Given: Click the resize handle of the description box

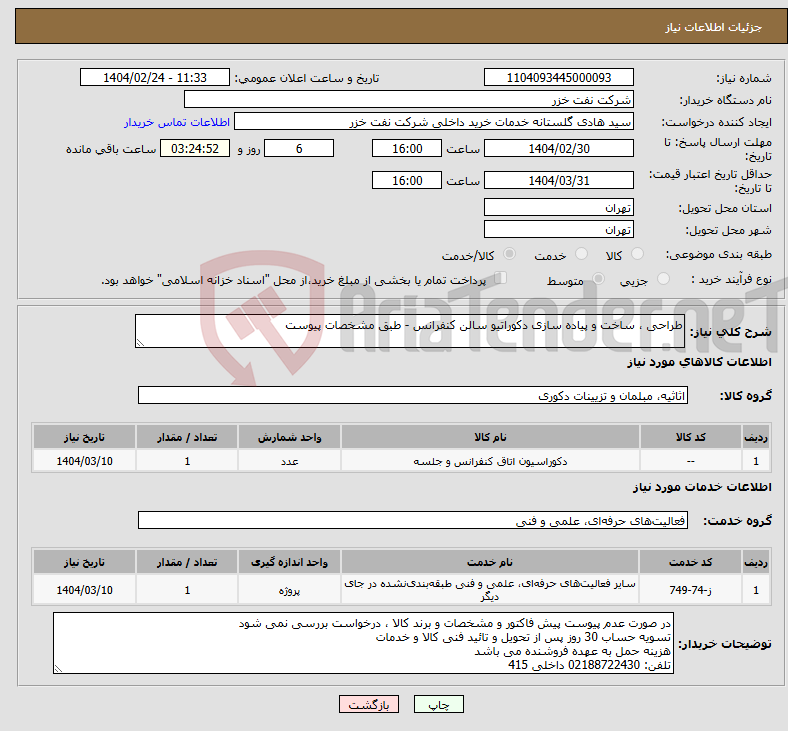Looking at the screenshot, I should (140, 343).
